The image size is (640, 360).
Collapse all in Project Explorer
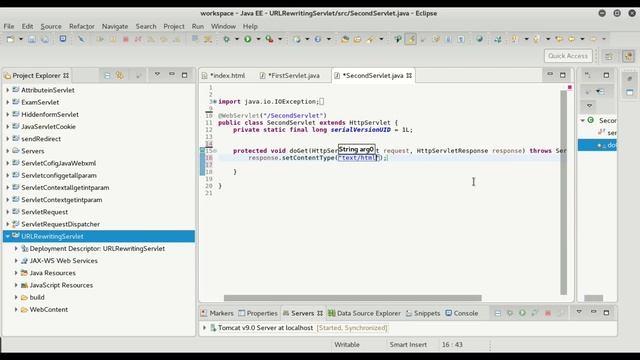click(107, 76)
